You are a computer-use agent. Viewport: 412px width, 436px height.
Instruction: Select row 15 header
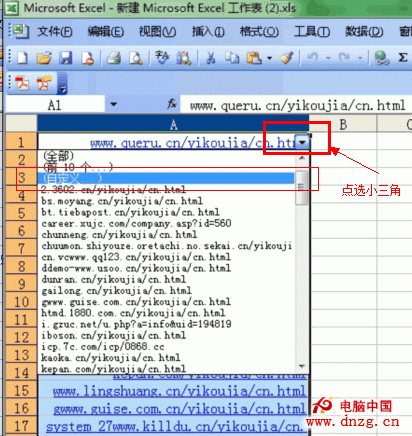(x=21, y=390)
